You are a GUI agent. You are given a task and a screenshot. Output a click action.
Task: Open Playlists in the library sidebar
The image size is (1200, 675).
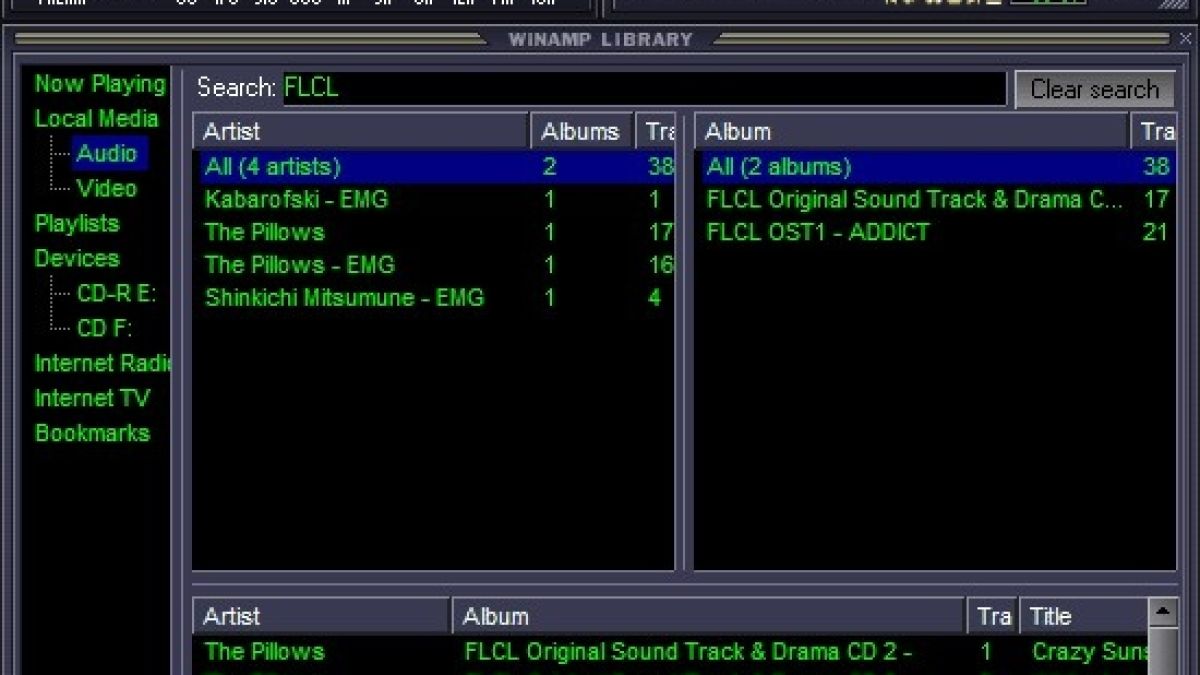pyautogui.click(x=76, y=223)
